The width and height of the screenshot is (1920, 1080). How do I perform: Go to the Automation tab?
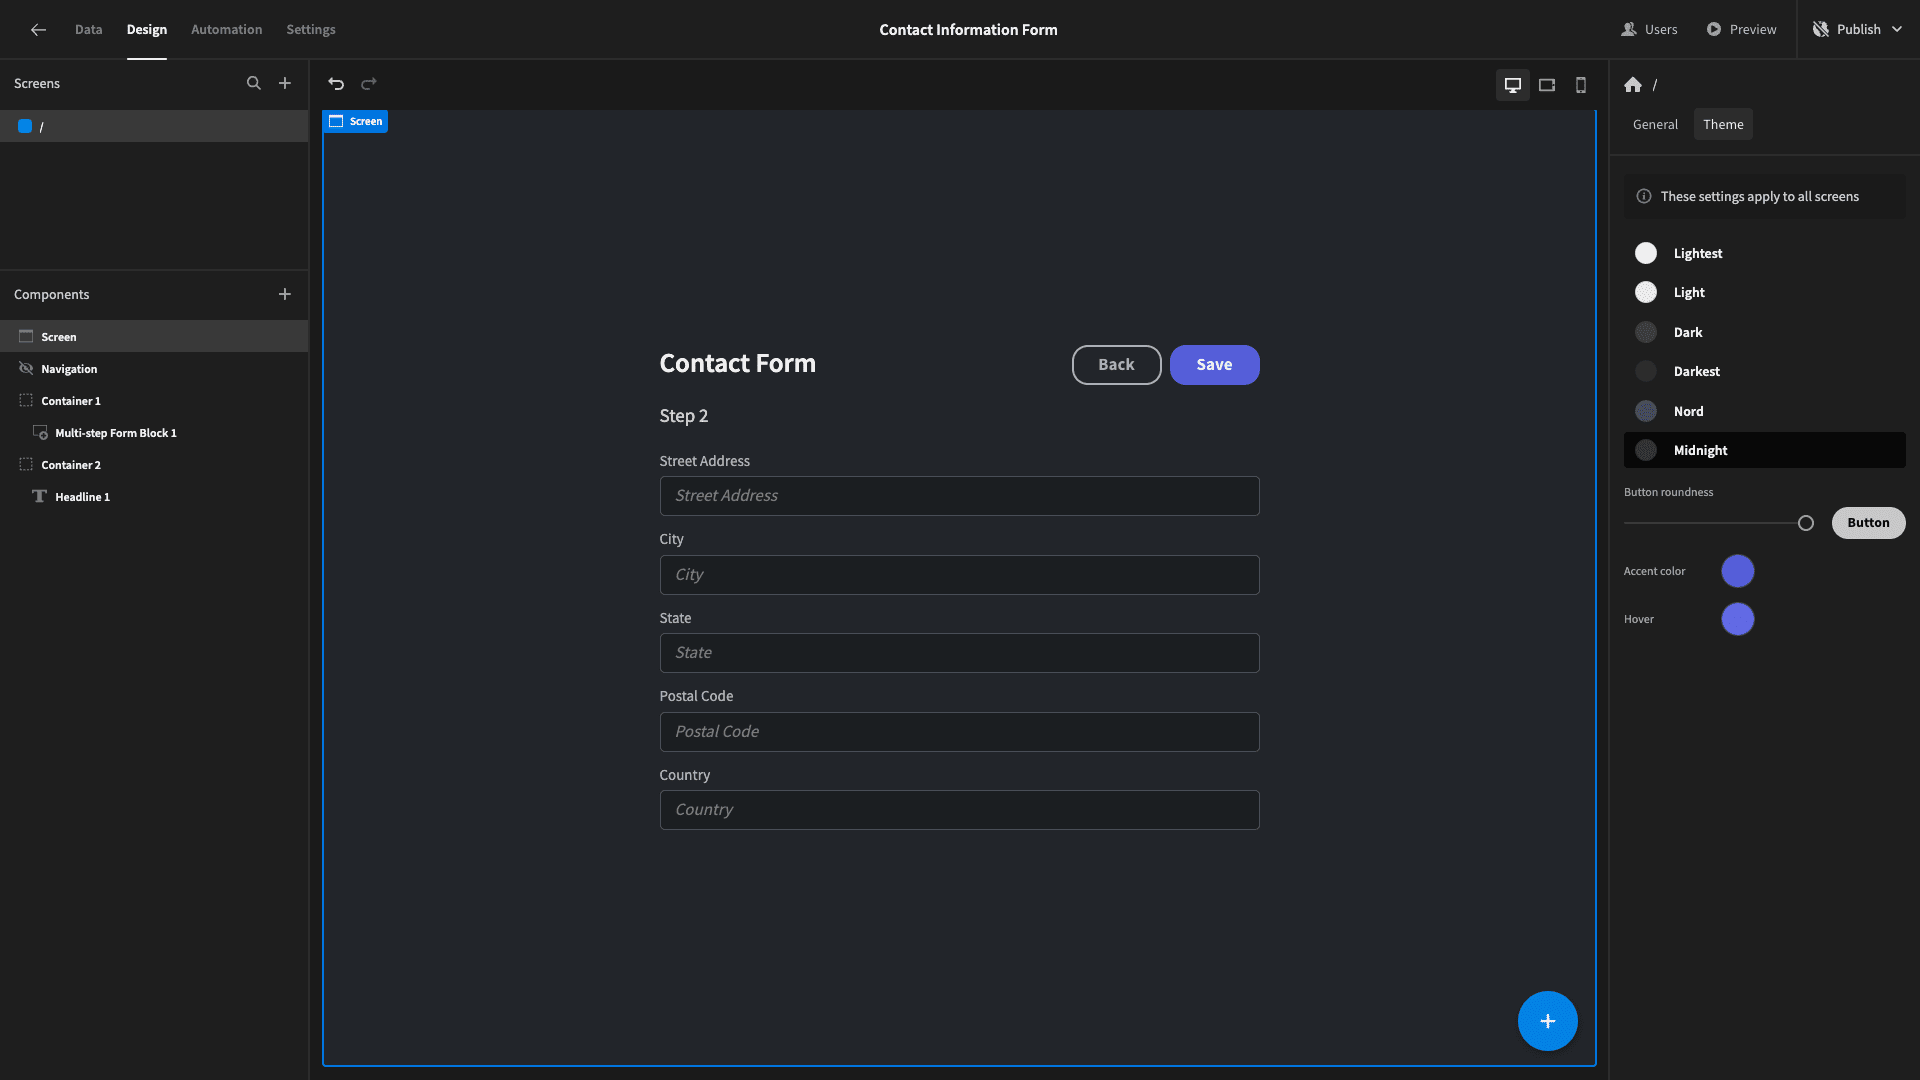tap(227, 30)
